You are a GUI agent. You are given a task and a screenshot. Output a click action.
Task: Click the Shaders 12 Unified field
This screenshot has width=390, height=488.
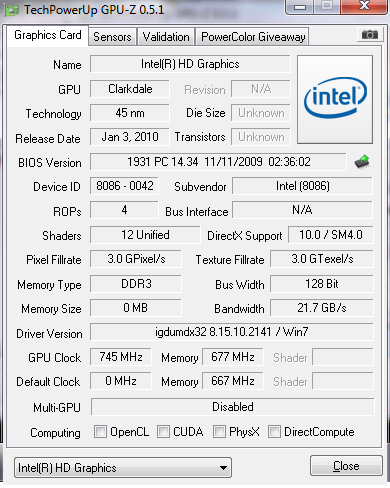145,235
